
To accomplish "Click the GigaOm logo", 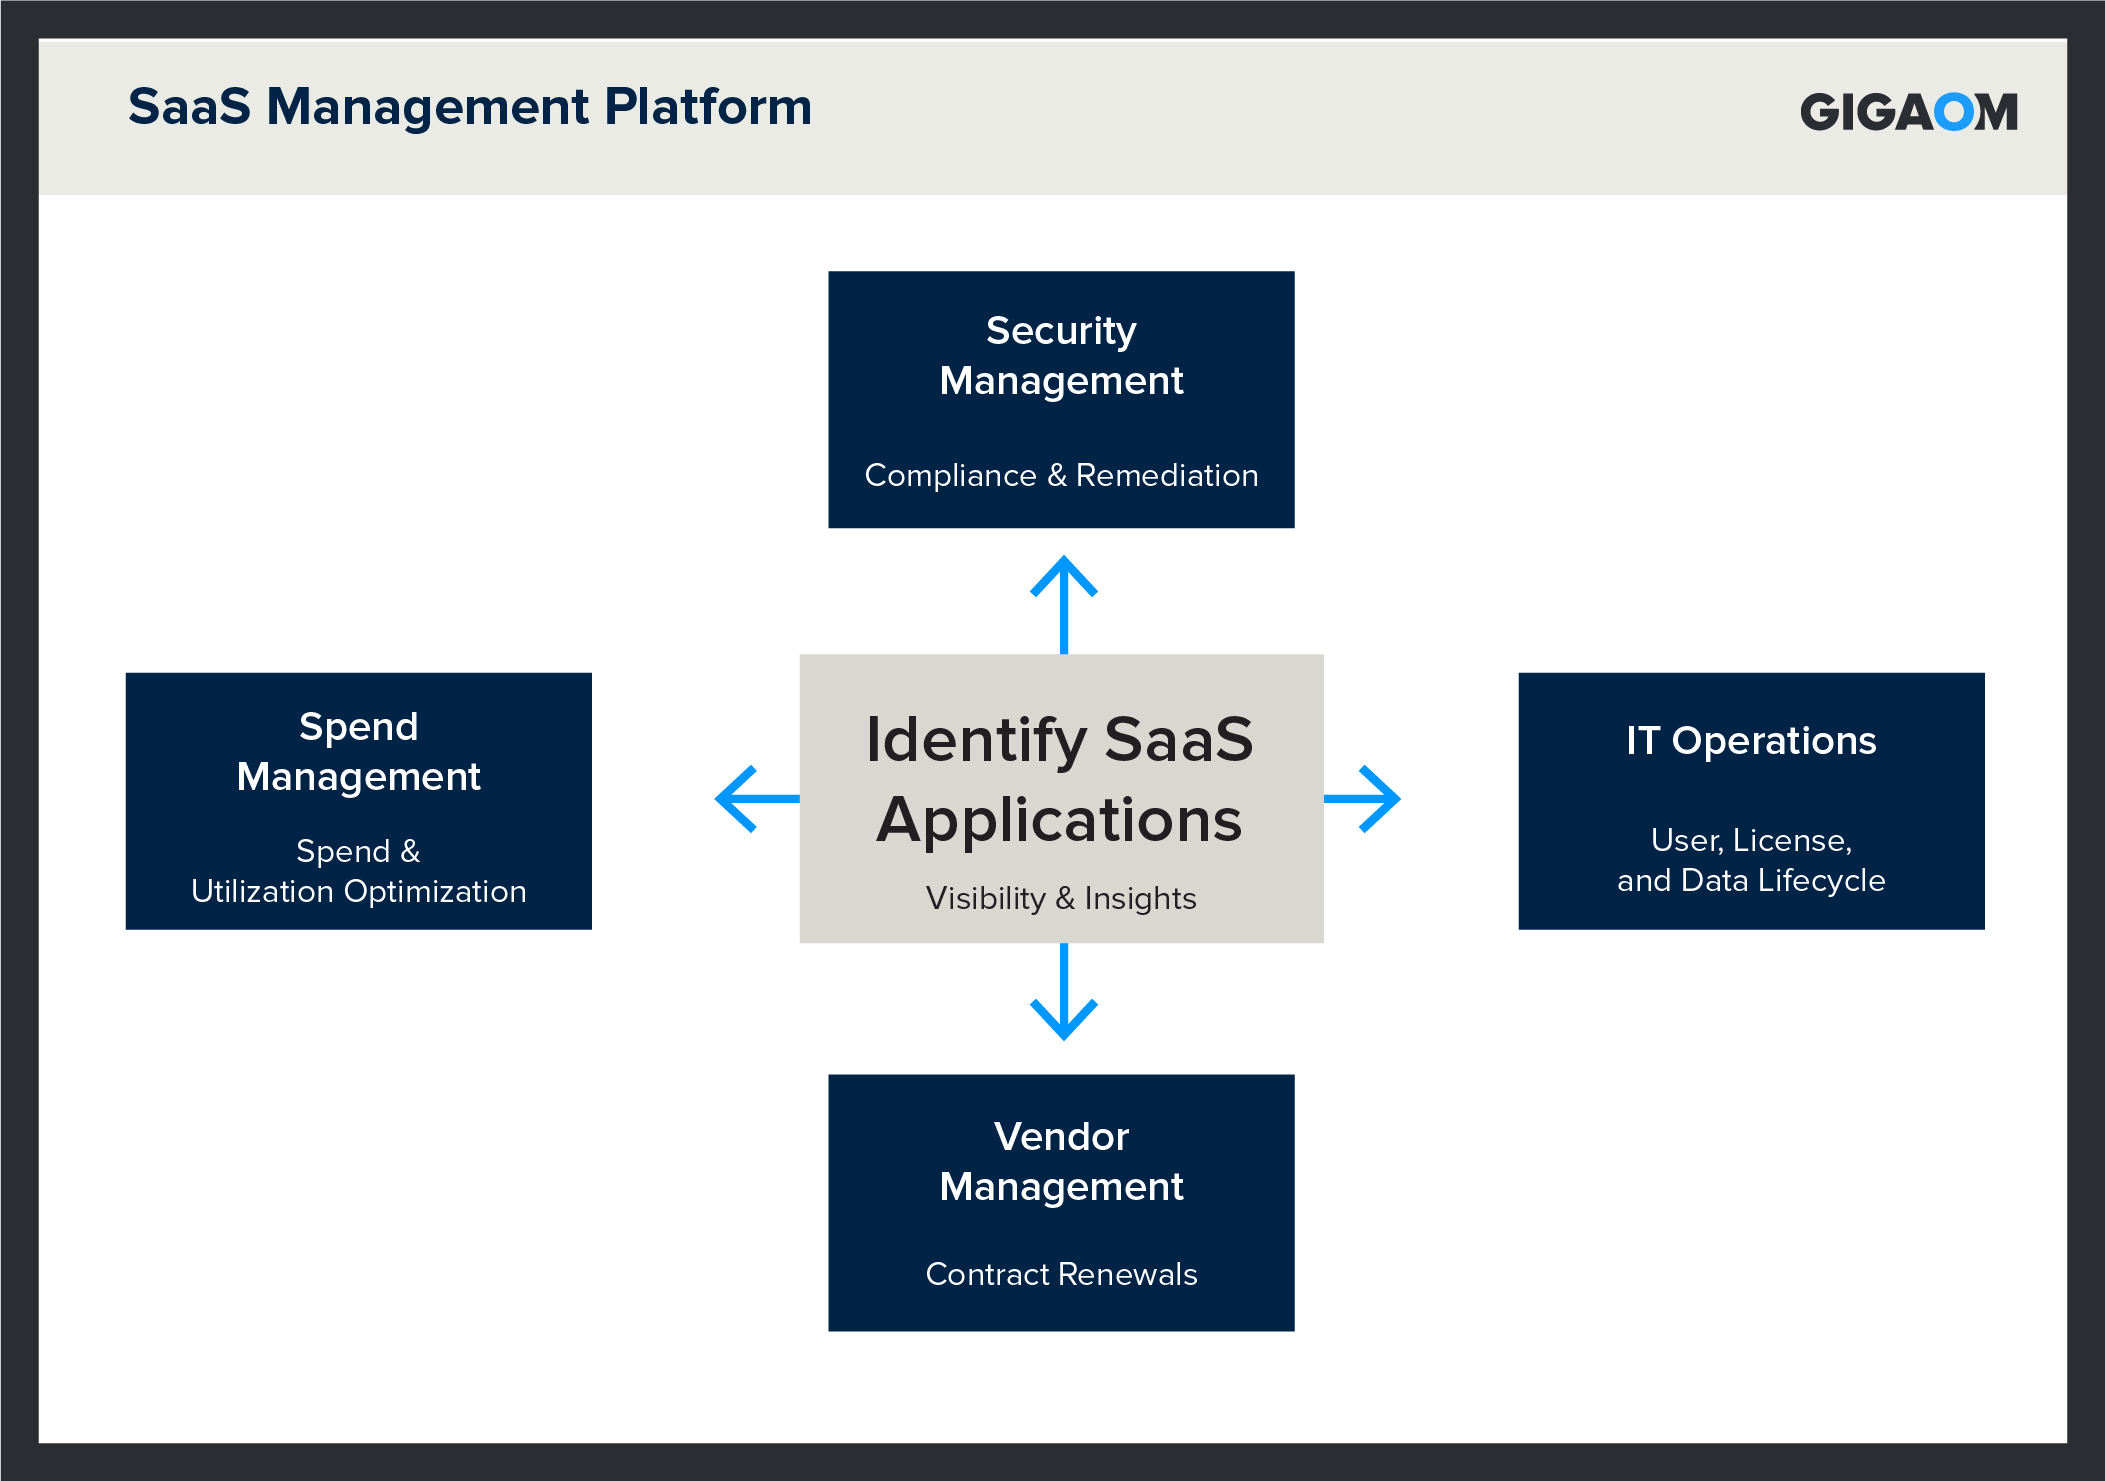I will click(x=1908, y=111).
